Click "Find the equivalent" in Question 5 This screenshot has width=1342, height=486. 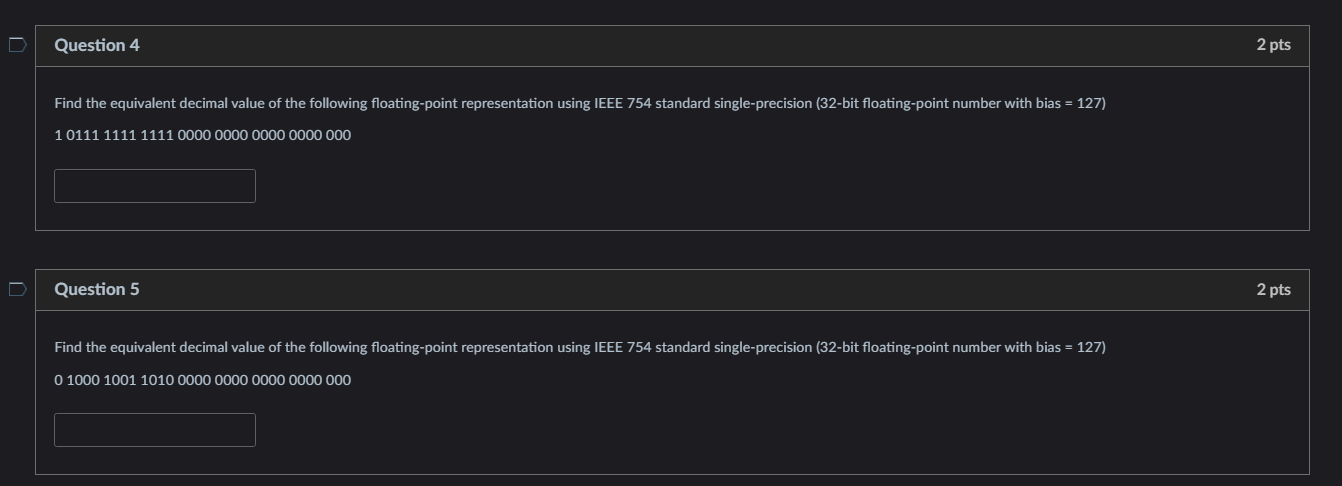pyautogui.click(x=115, y=347)
